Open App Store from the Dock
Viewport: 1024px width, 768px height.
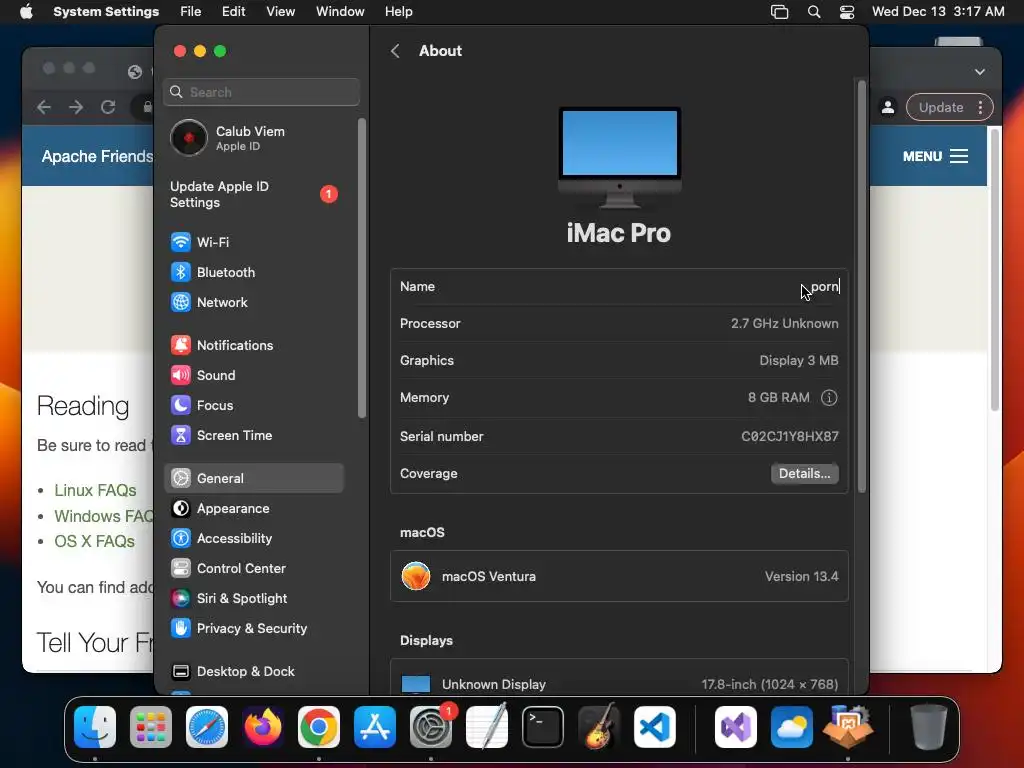(375, 727)
